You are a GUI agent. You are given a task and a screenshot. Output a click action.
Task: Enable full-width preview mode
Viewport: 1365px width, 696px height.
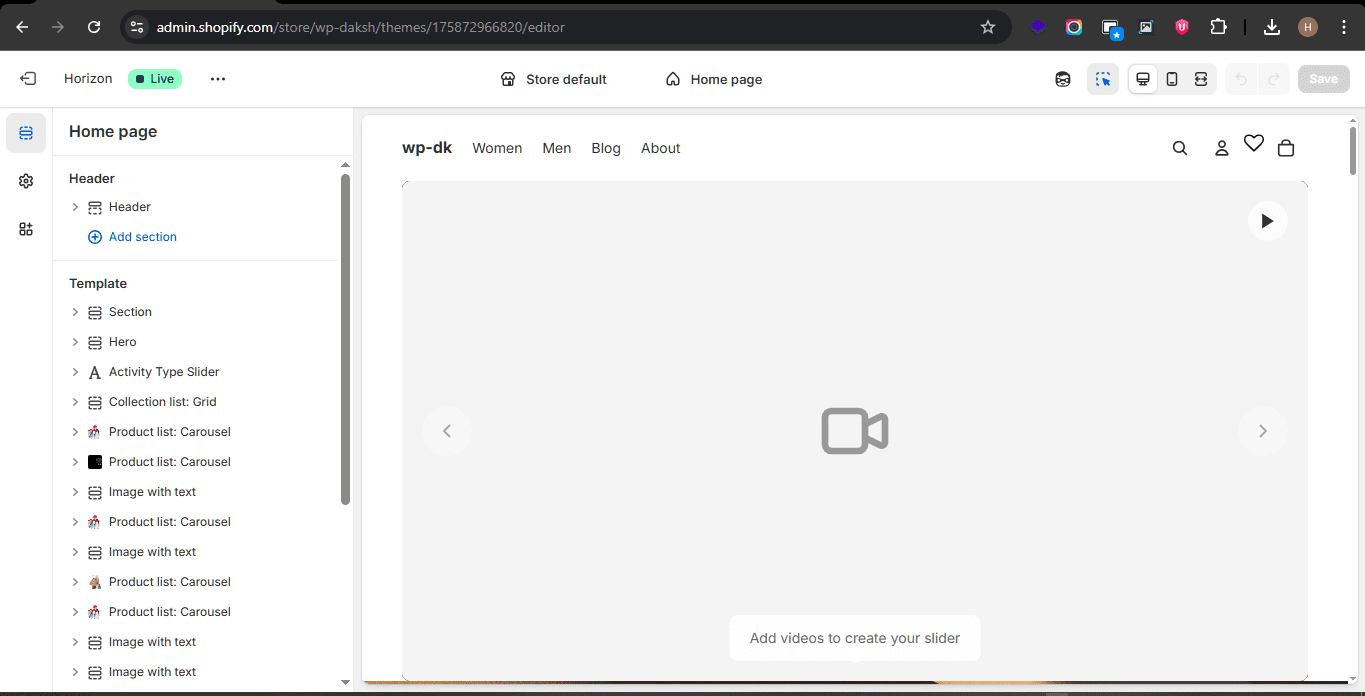click(x=1200, y=78)
